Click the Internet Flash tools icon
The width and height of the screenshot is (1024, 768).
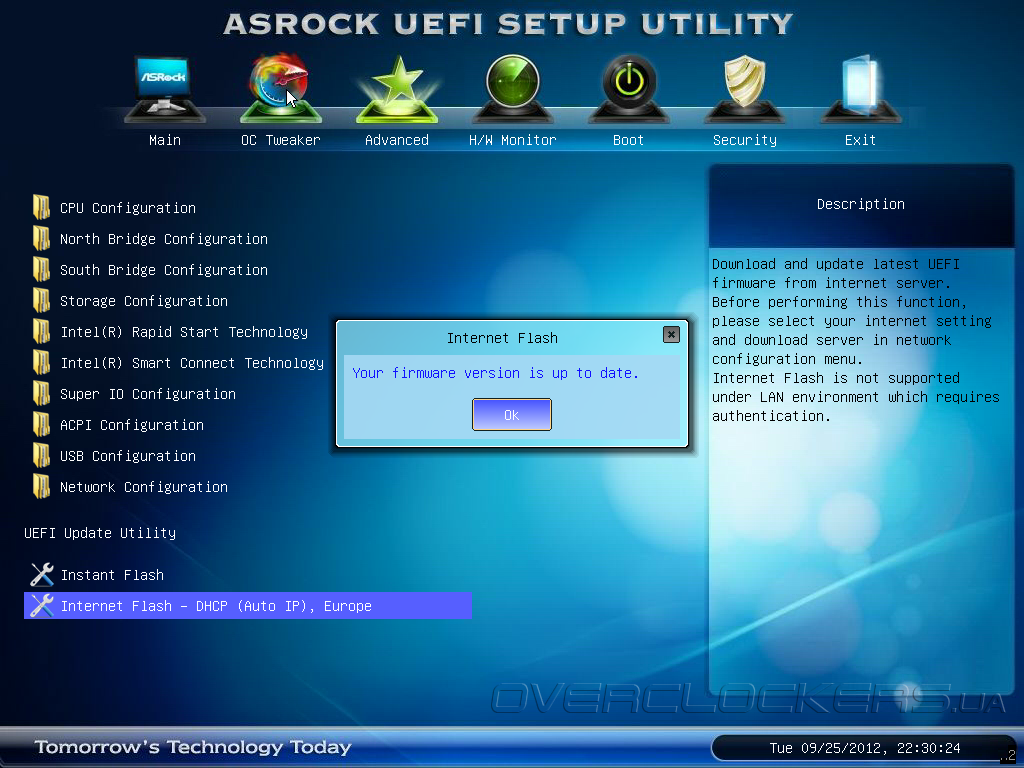pos(42,605)
